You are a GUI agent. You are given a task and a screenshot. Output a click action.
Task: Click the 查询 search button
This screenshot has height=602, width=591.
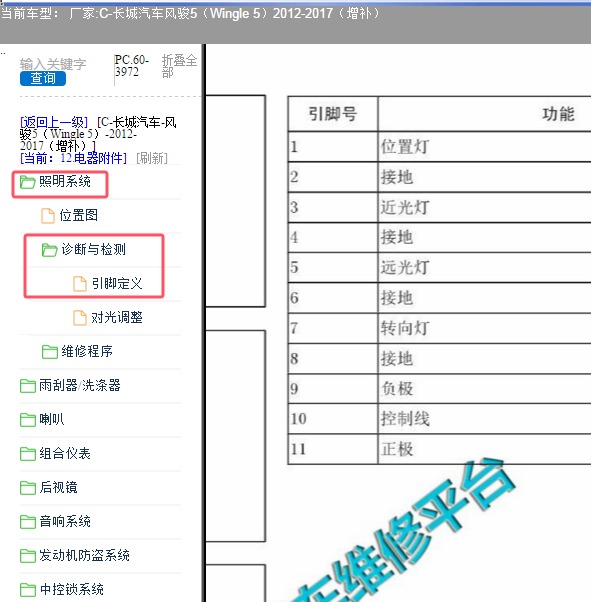click(x=43, y=78)
